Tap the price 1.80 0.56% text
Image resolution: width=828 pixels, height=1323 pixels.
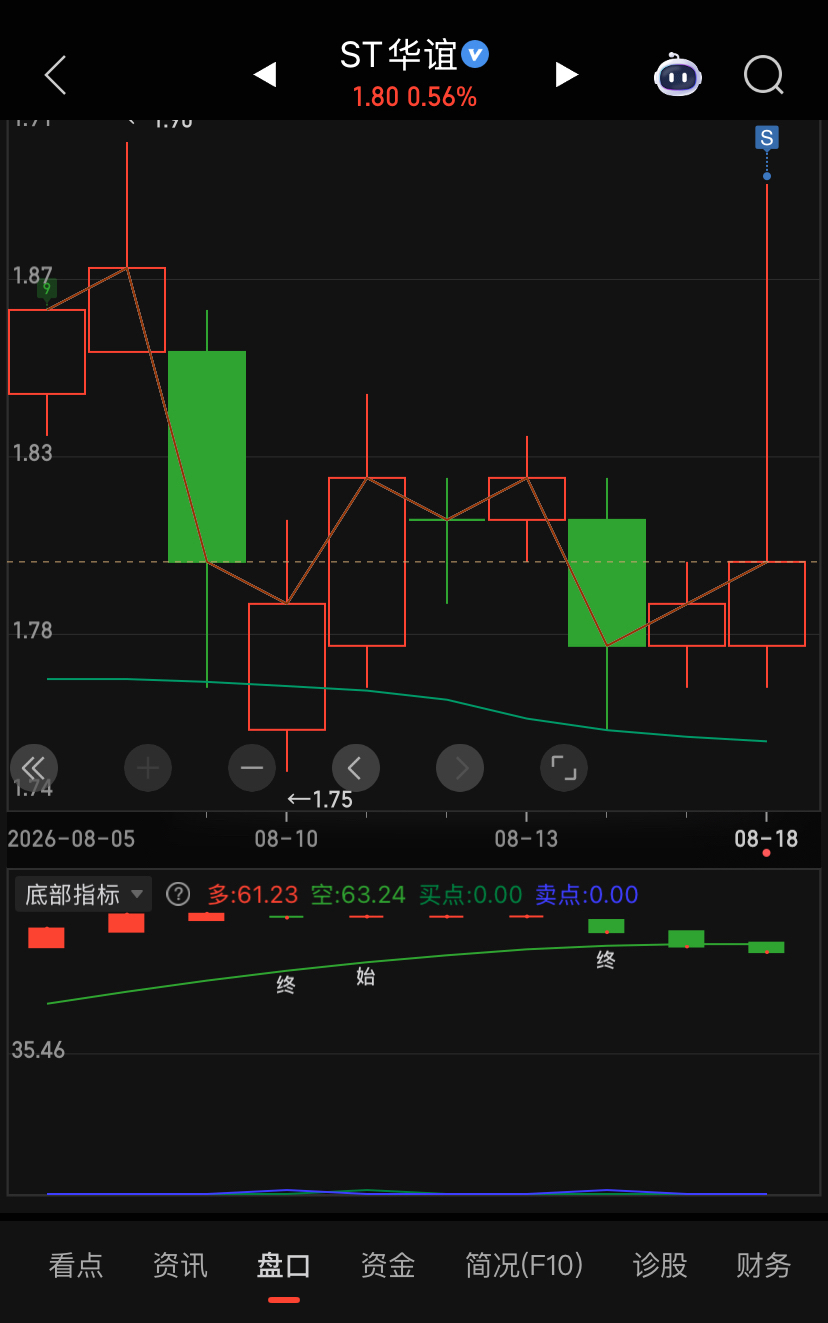click(414, 97)
